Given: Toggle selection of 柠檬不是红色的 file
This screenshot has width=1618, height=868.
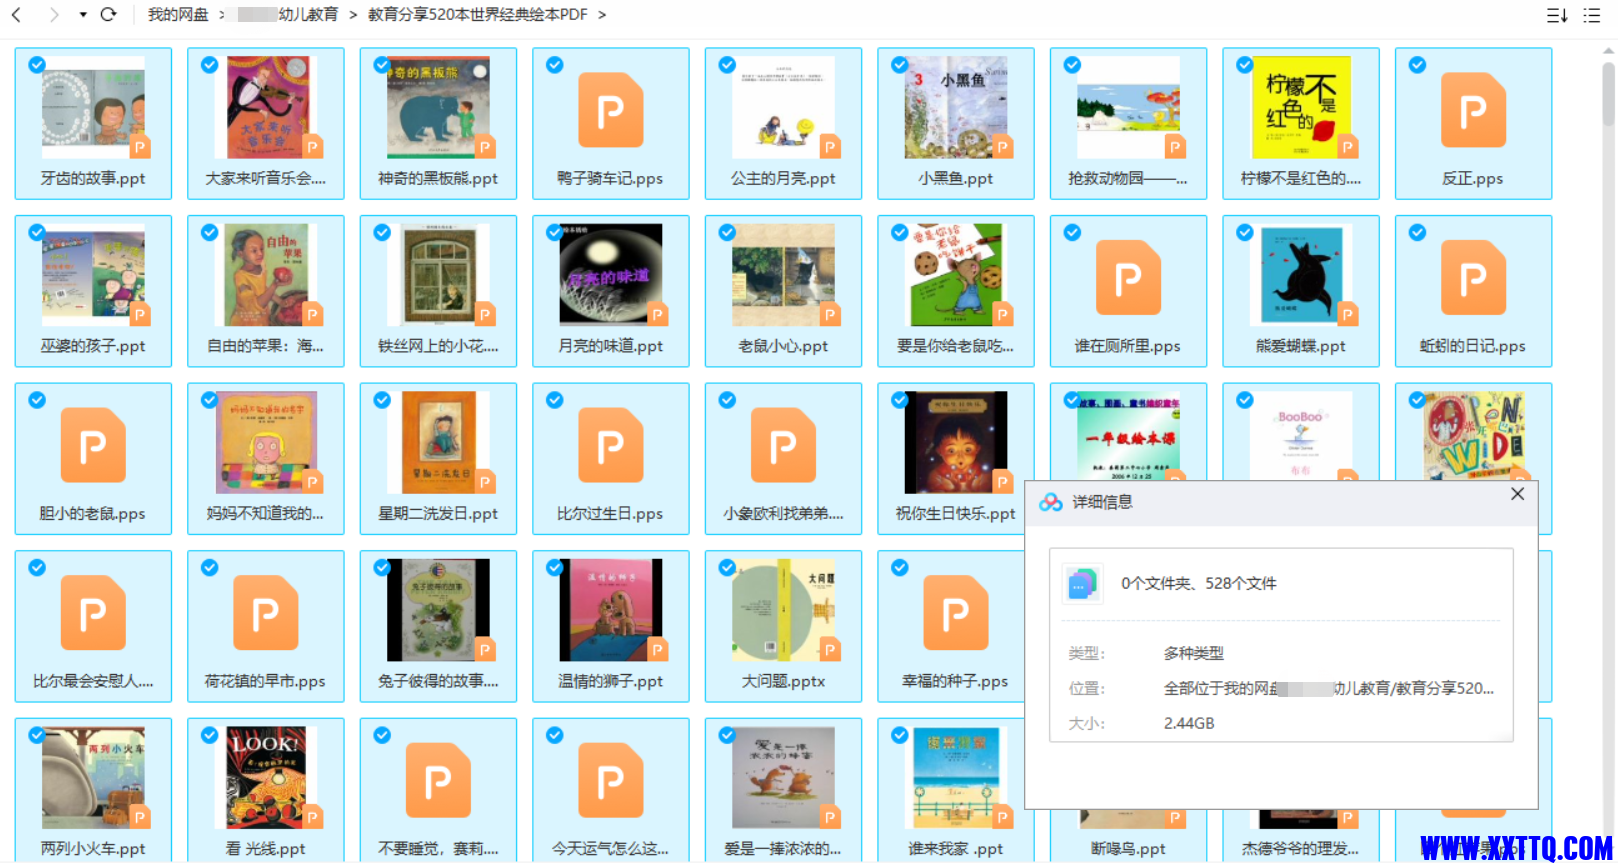Looking at the screenshot, I should (x=1244, y=65).
